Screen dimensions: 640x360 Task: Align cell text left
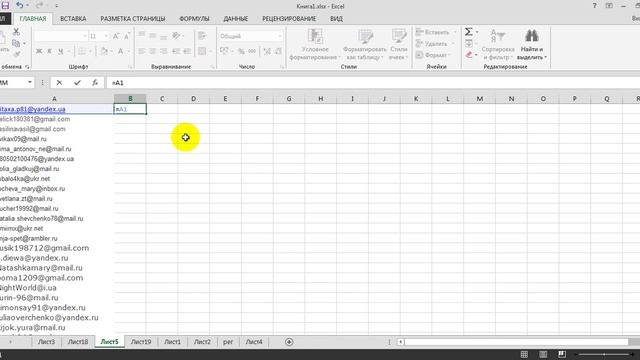coord(142,51)
